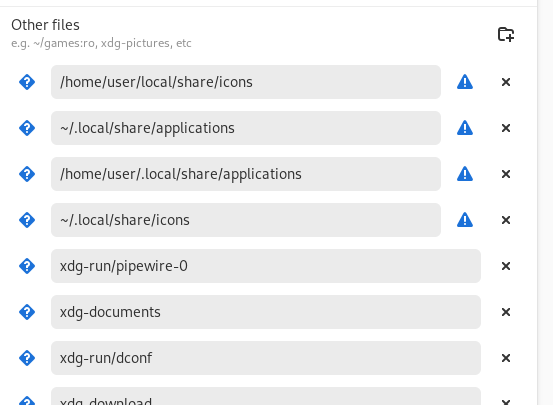
Task: Show the warning for ~/.local/share/icons
Action: [x=465, y=220]
